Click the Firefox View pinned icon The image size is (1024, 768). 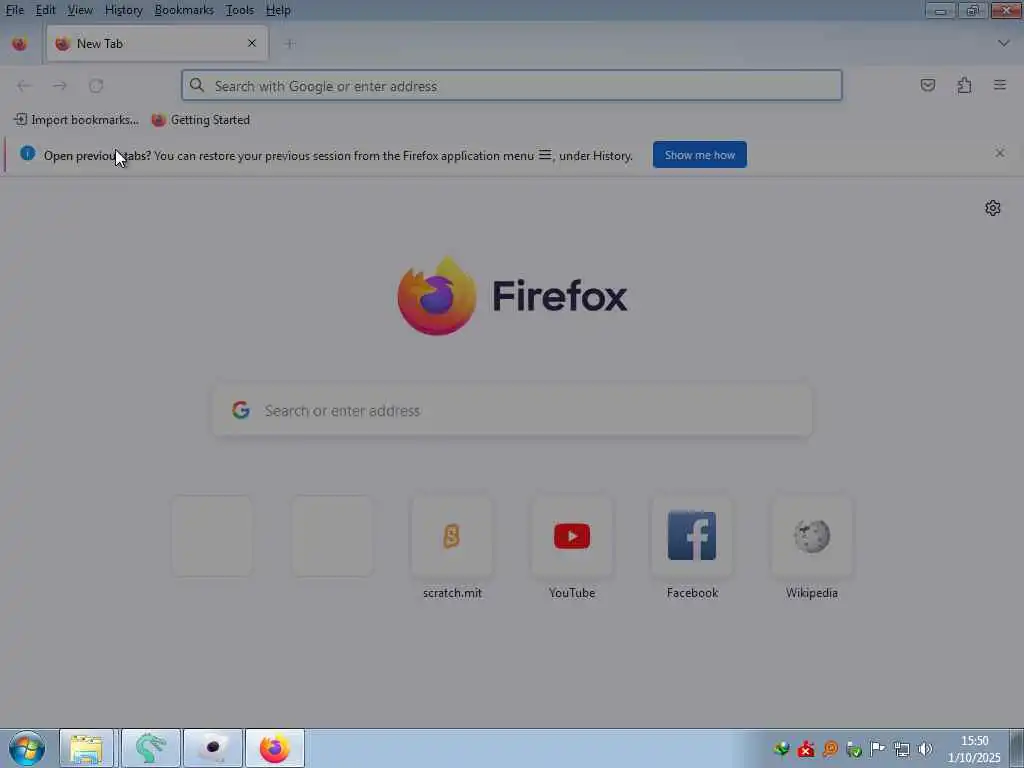20,44
